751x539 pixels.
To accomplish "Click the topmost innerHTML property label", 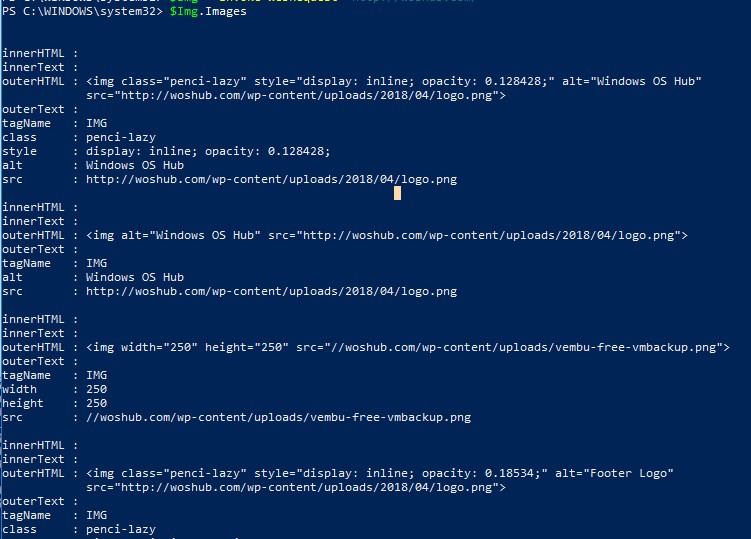I will (x=33, y=53).
